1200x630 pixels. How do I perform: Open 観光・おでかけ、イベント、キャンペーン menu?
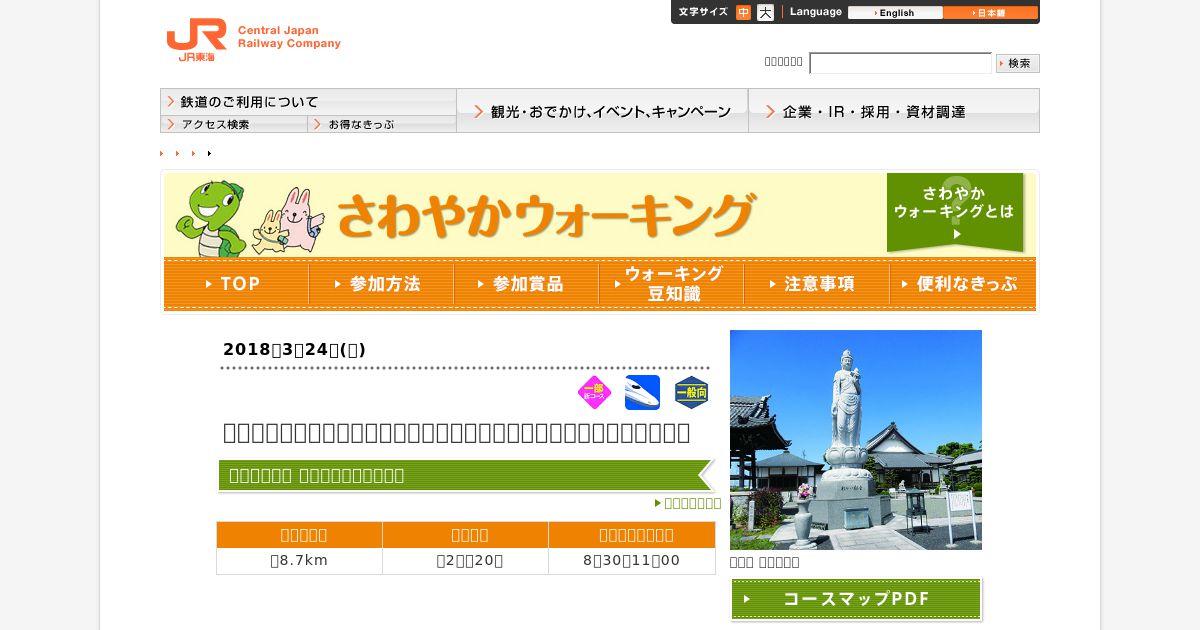[602, 111]
